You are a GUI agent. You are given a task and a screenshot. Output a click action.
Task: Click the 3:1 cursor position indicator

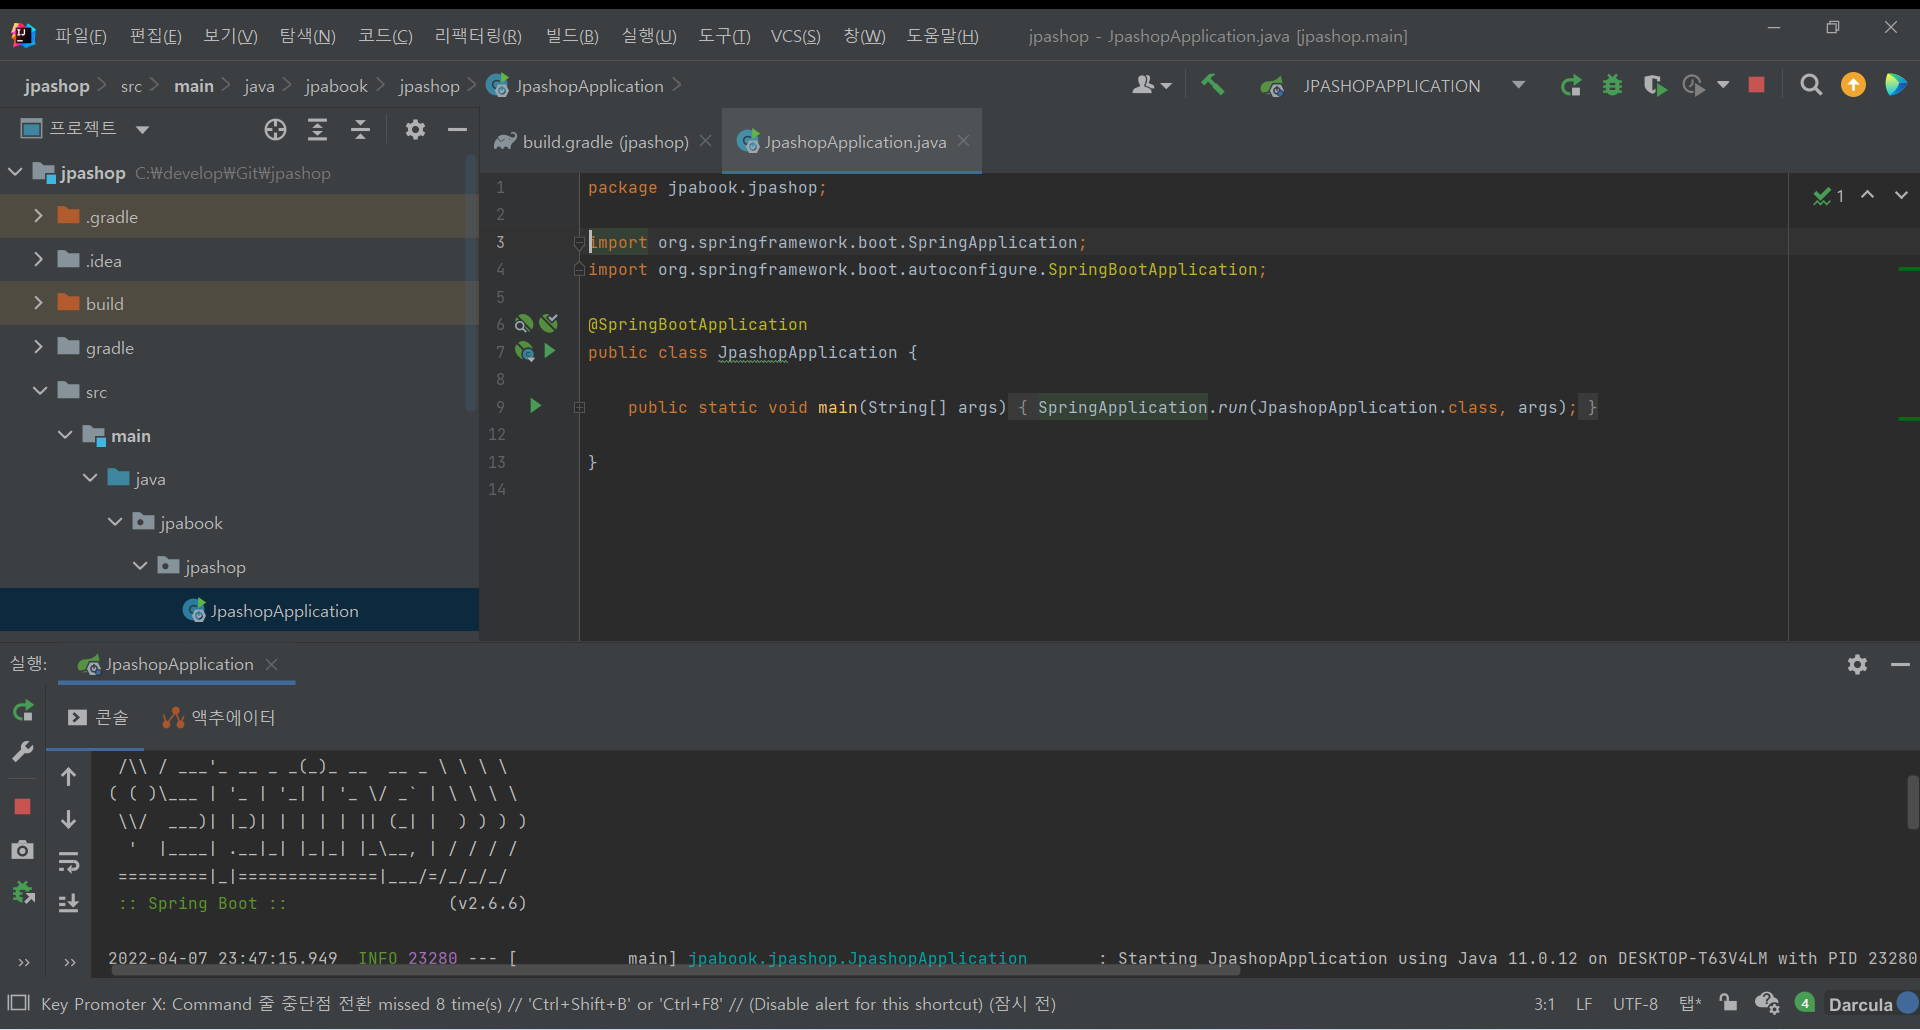1545,1004
